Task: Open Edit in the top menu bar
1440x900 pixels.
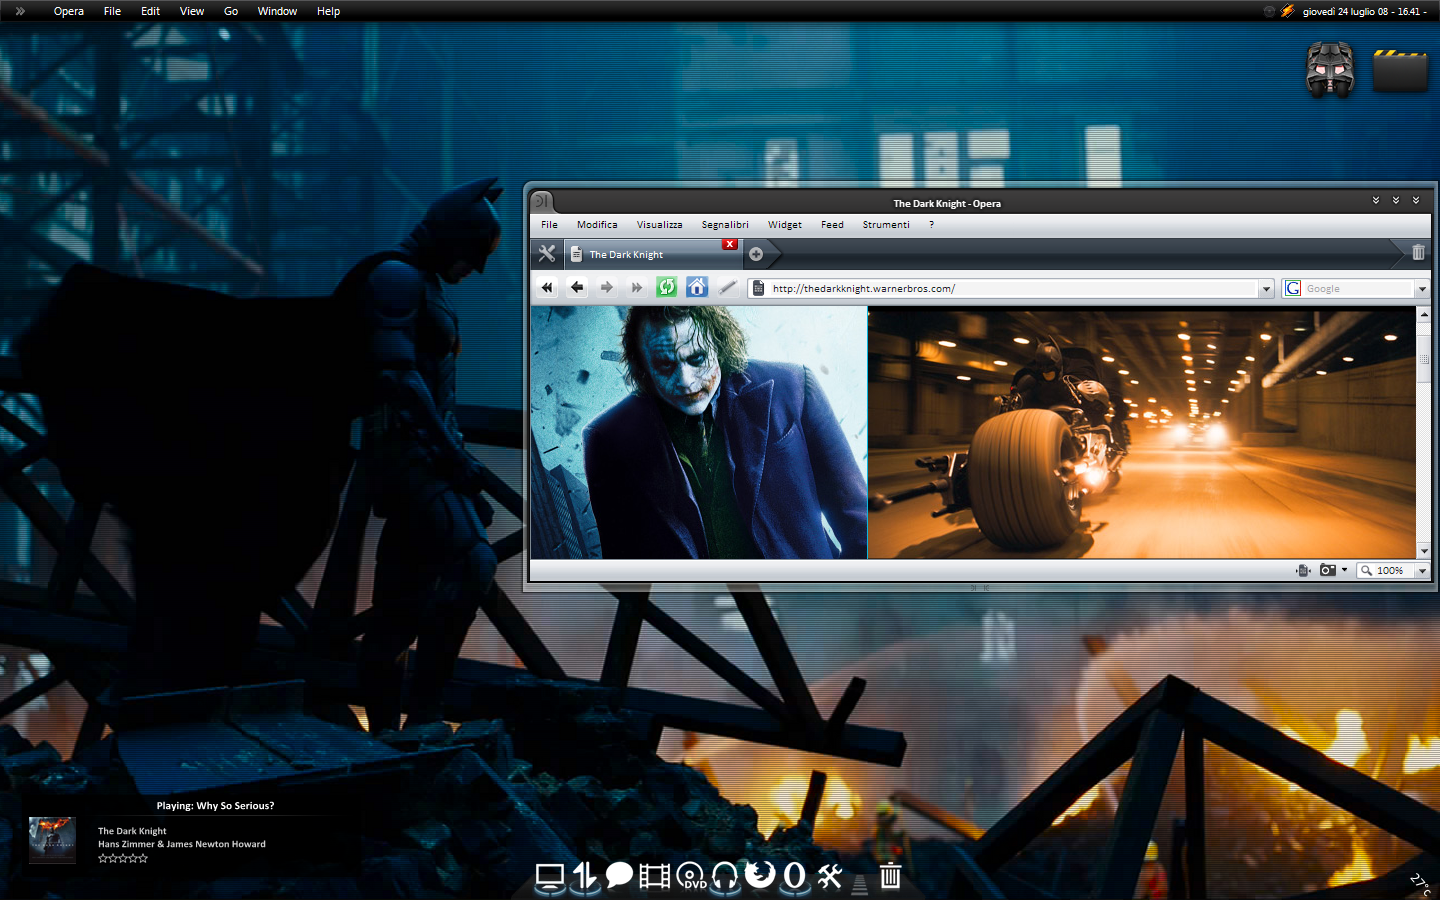Action: click(150, 11)
